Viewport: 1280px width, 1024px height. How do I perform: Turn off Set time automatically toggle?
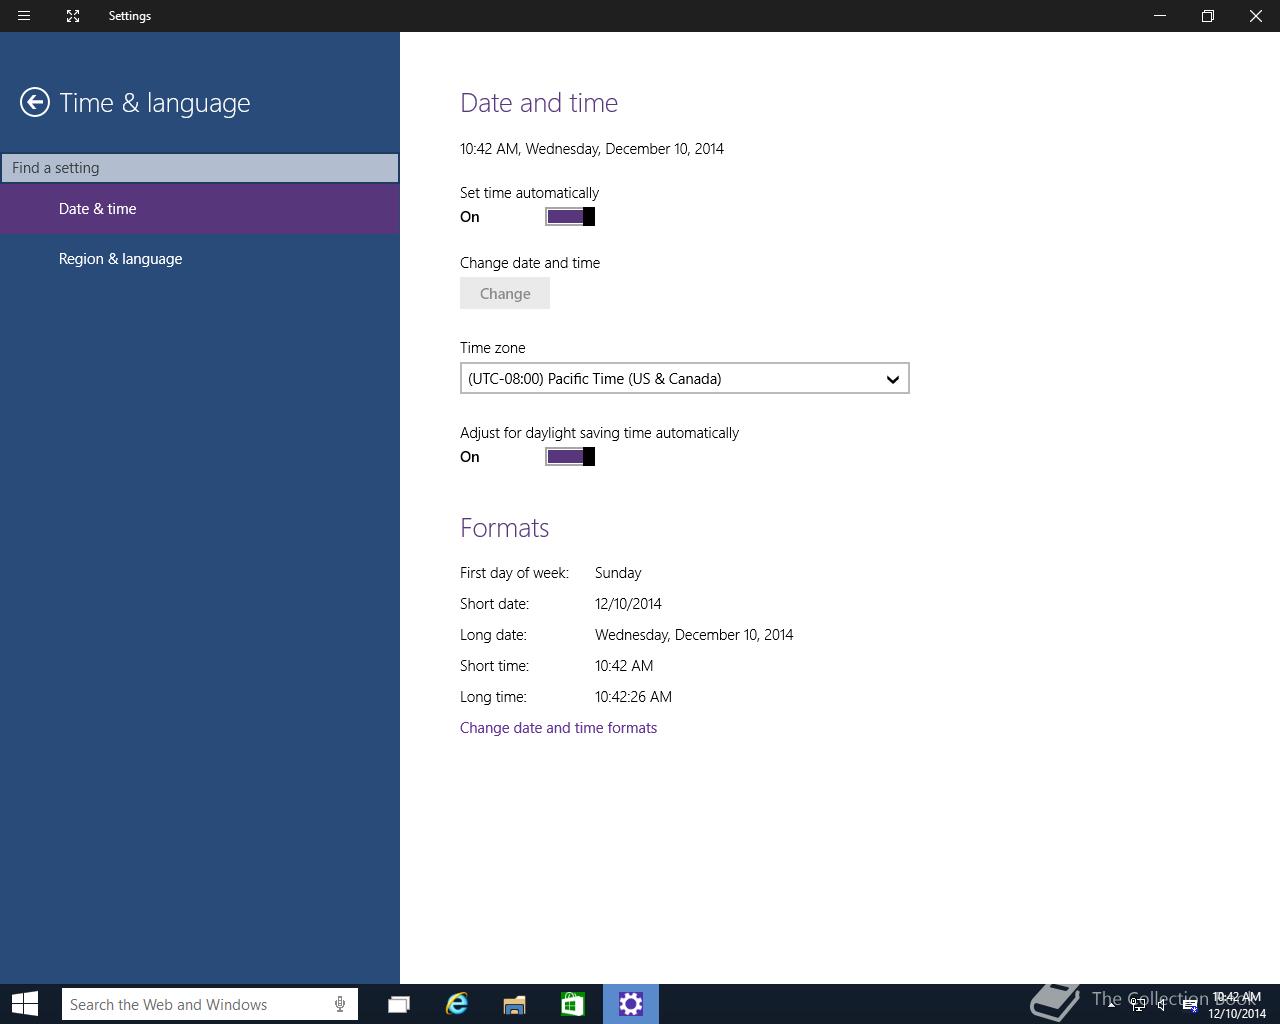(570, 217)
